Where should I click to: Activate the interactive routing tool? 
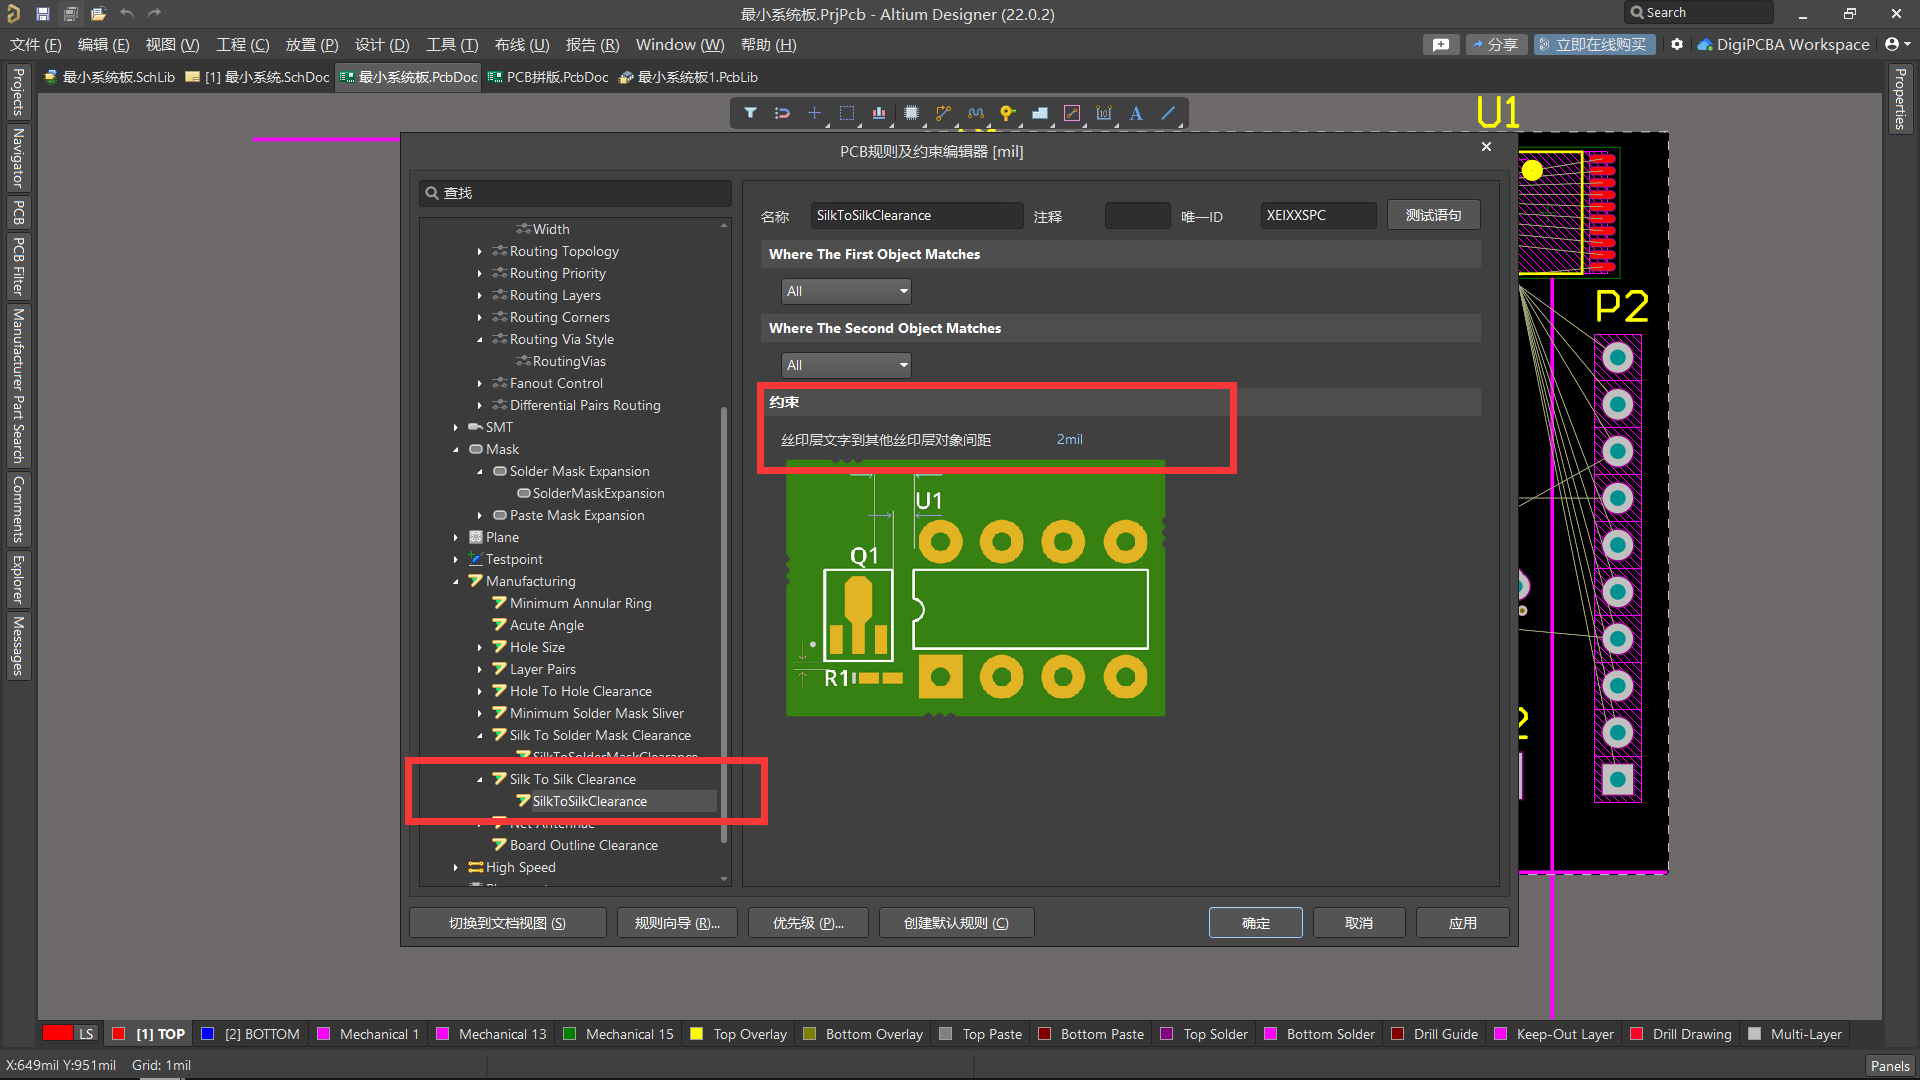pyautogui.click(x=943, y=113)
